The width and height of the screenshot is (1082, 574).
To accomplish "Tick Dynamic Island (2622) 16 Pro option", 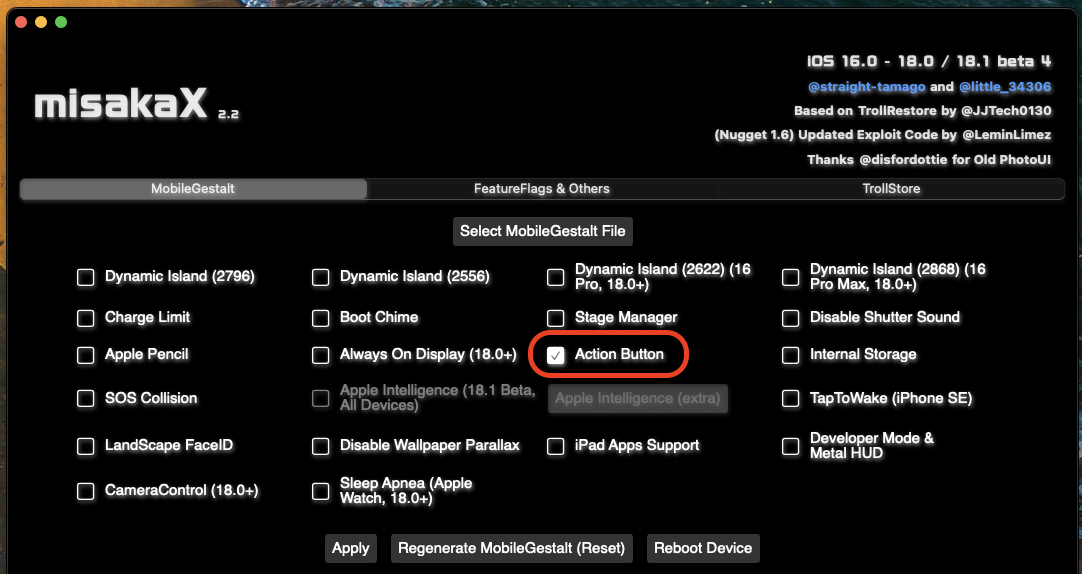I will tap(555, 277).
